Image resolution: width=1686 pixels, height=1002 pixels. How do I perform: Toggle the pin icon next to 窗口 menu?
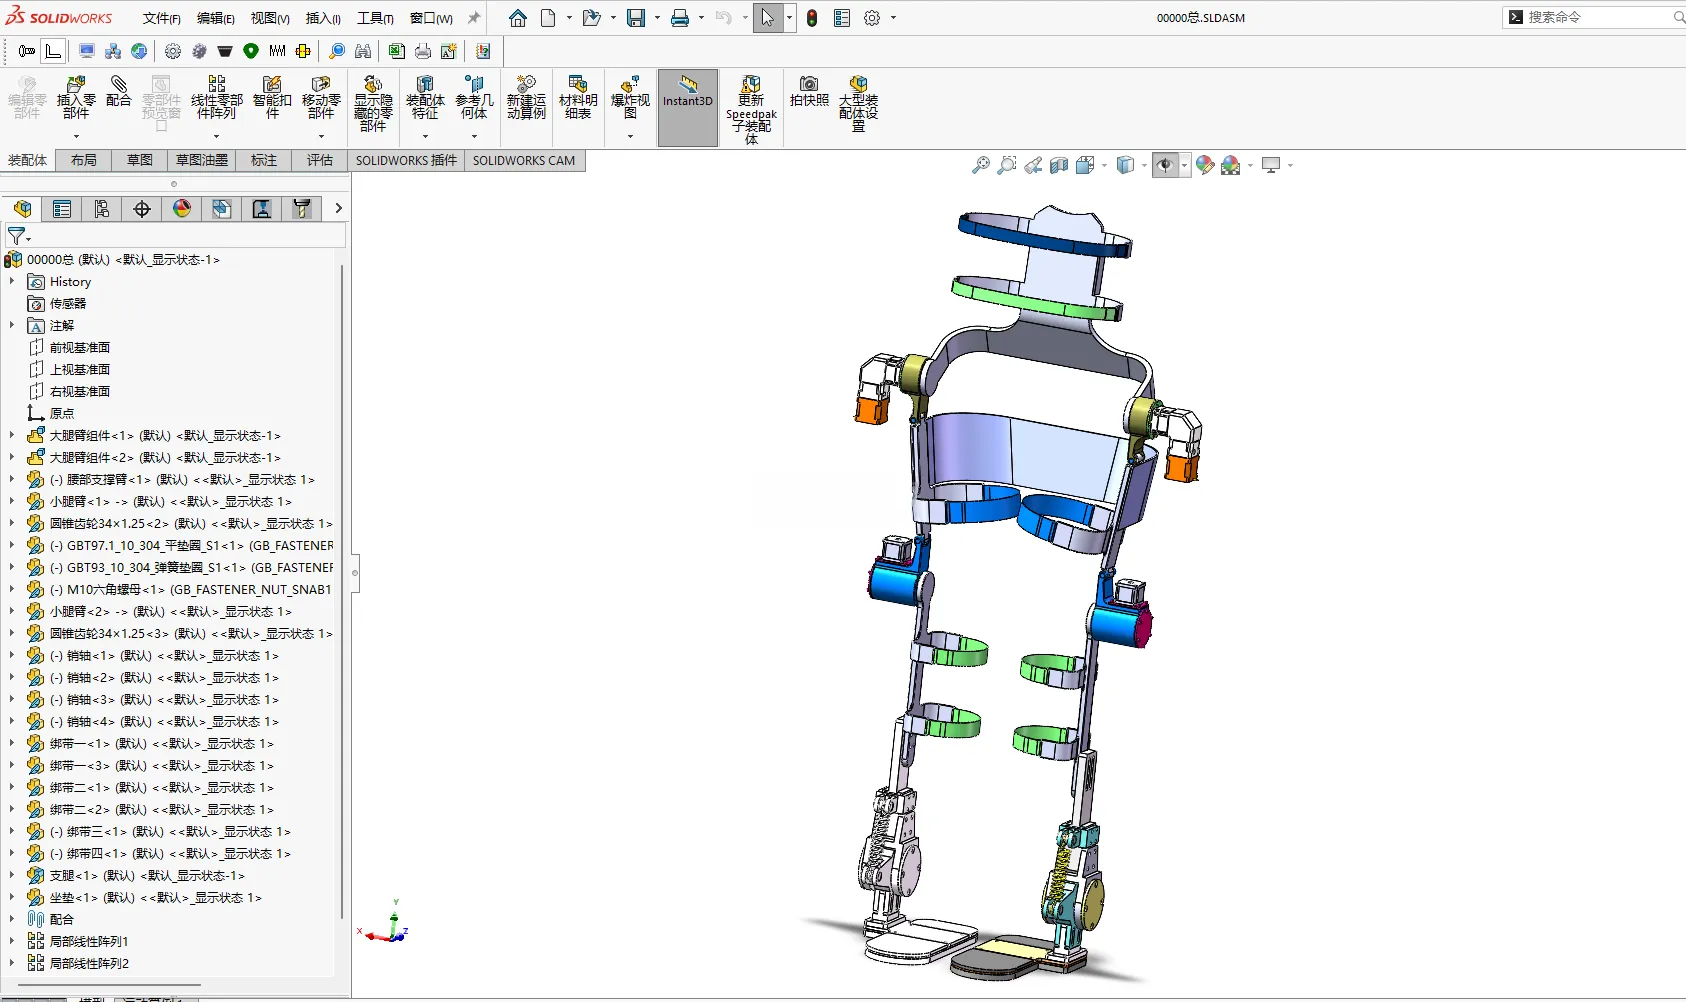(474, 18)
